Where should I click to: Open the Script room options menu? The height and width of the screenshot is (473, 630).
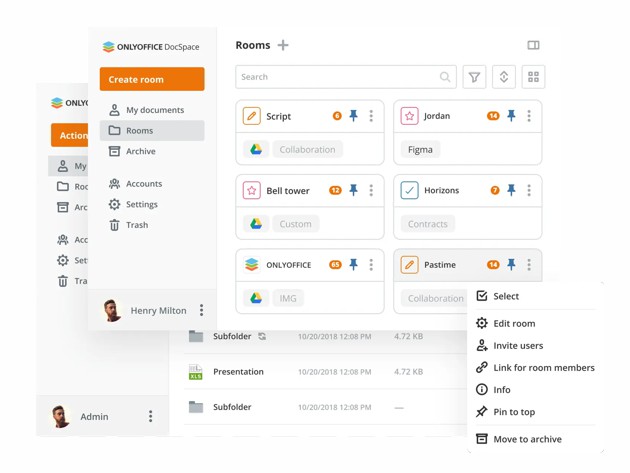(x=371, y=116)
